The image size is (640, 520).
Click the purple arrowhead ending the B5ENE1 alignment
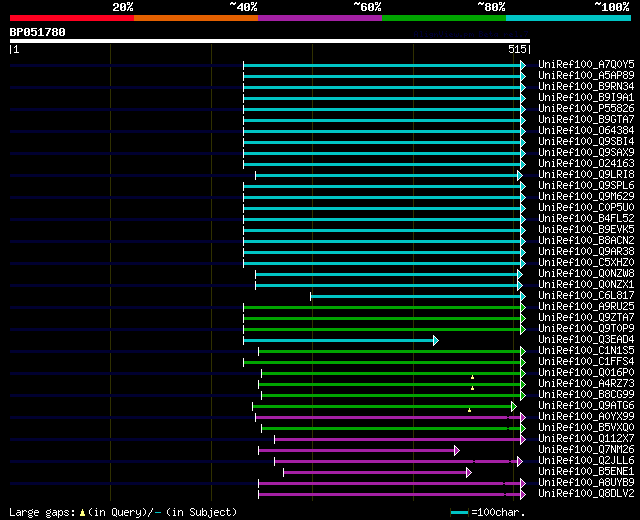click(469, 473)
